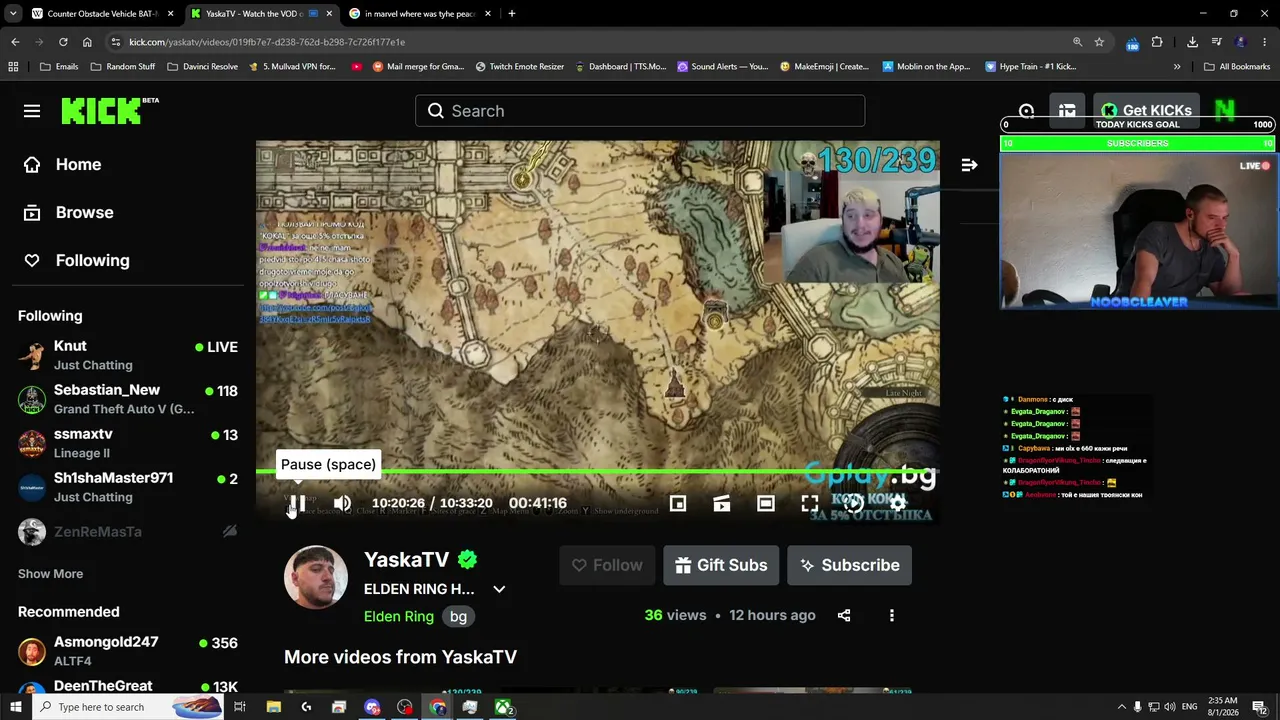Open a new browser tab
The width and height of the screenshot is (1280, 720).
click(x=511, y=14)
